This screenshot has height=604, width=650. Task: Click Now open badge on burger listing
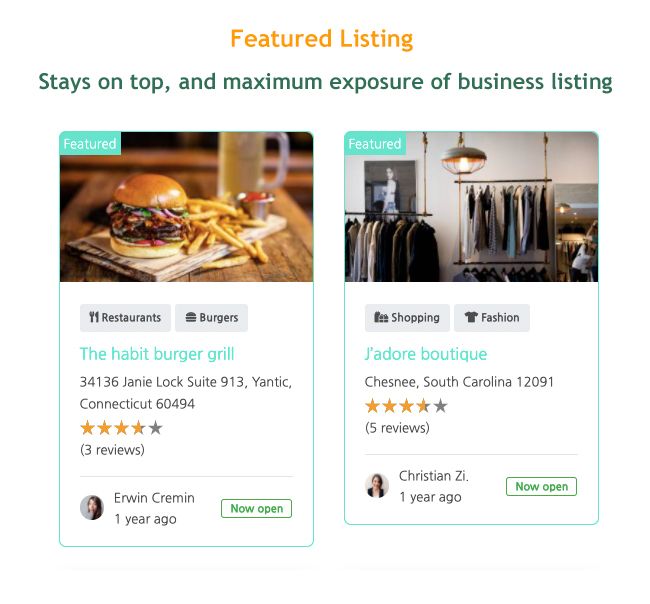tap(256, 509)
